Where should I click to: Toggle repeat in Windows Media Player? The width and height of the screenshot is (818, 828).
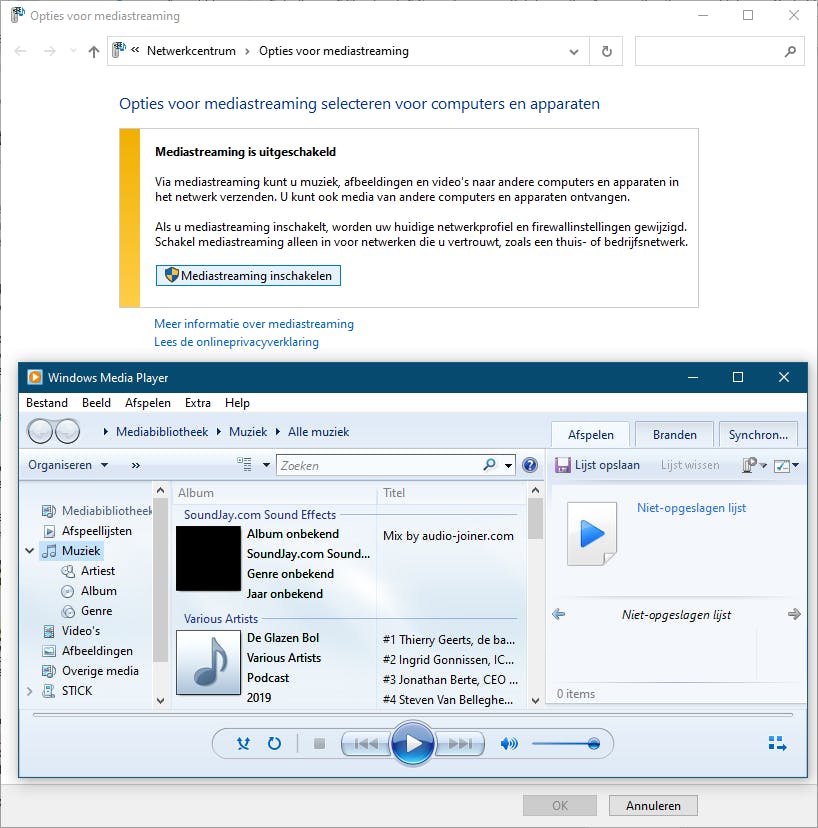(274, 744)
